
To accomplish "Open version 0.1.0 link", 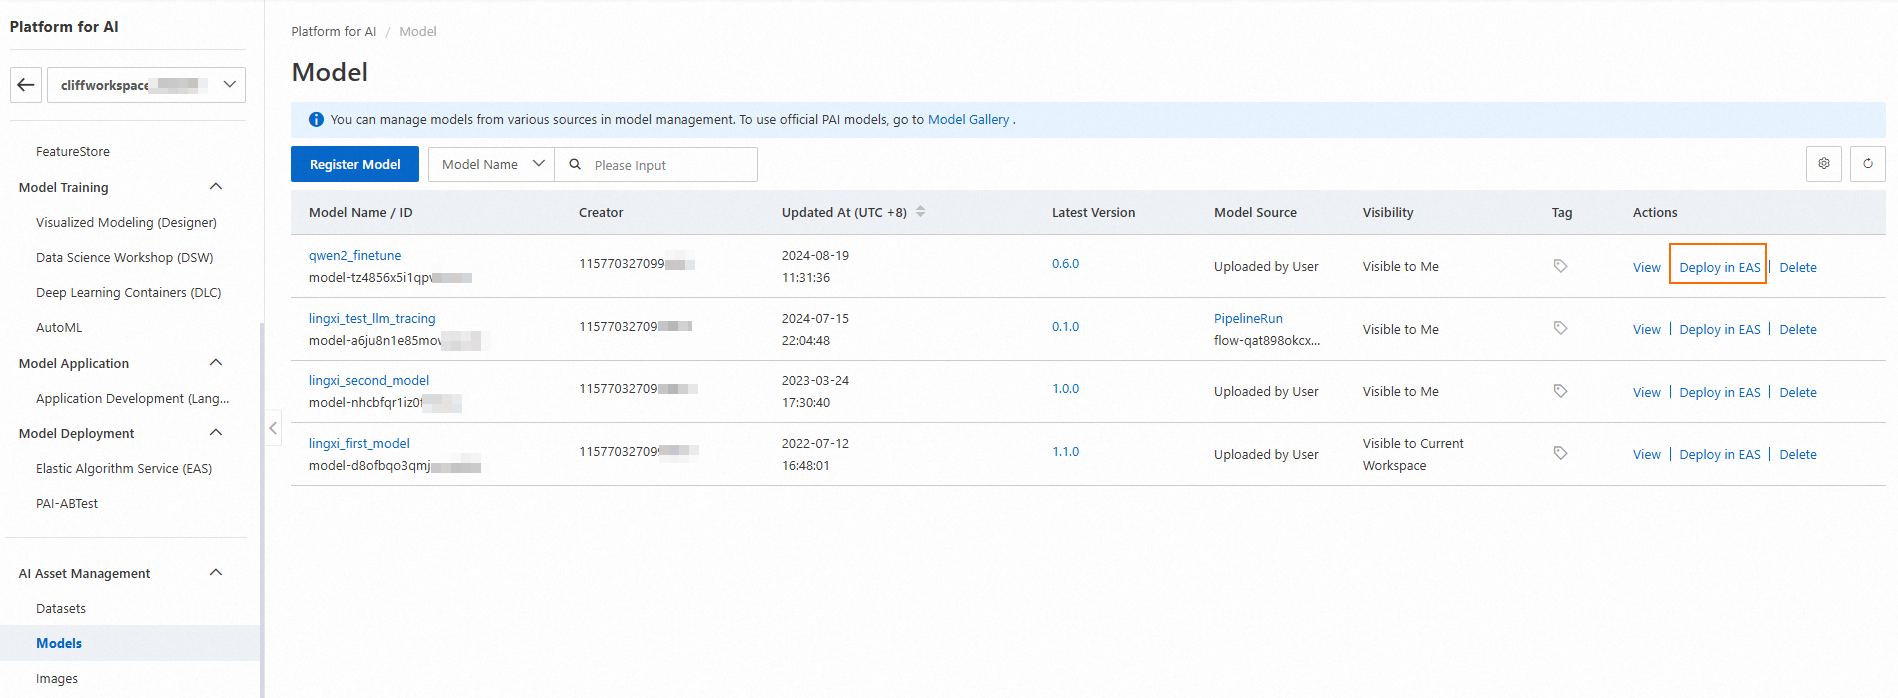I will [1065, 326].
